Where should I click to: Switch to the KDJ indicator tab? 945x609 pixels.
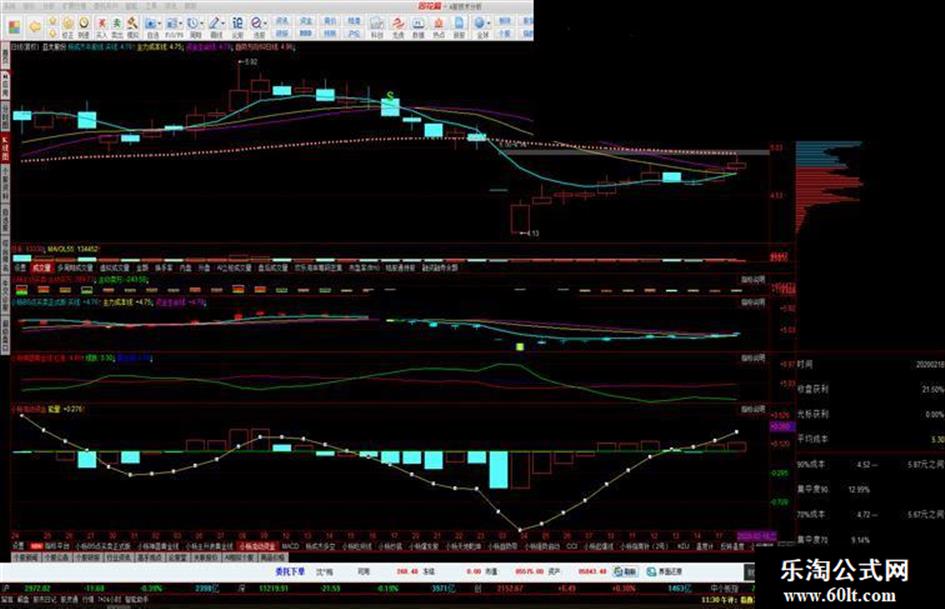683,546
